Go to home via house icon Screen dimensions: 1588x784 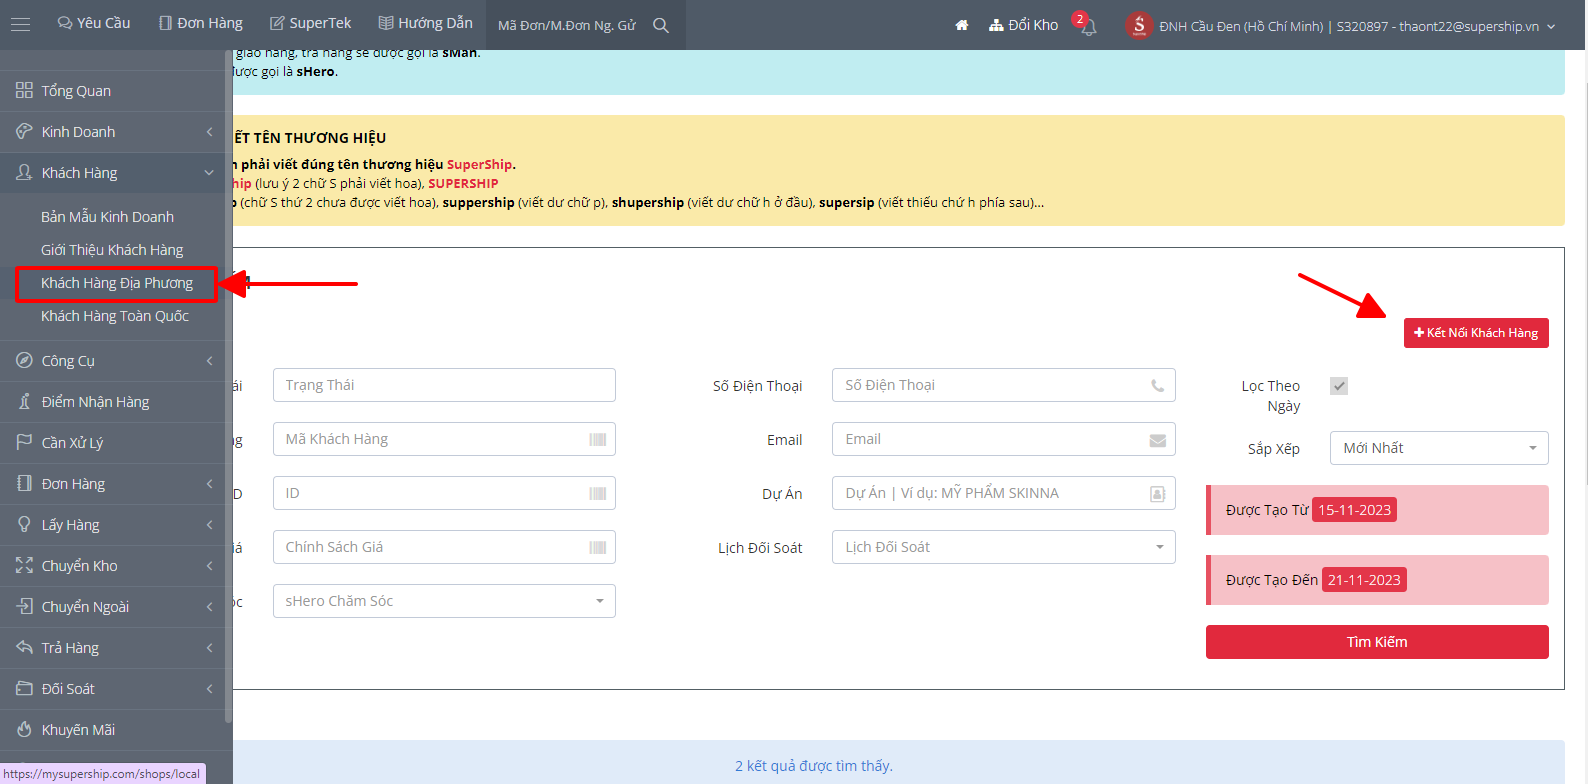[961, 25]
